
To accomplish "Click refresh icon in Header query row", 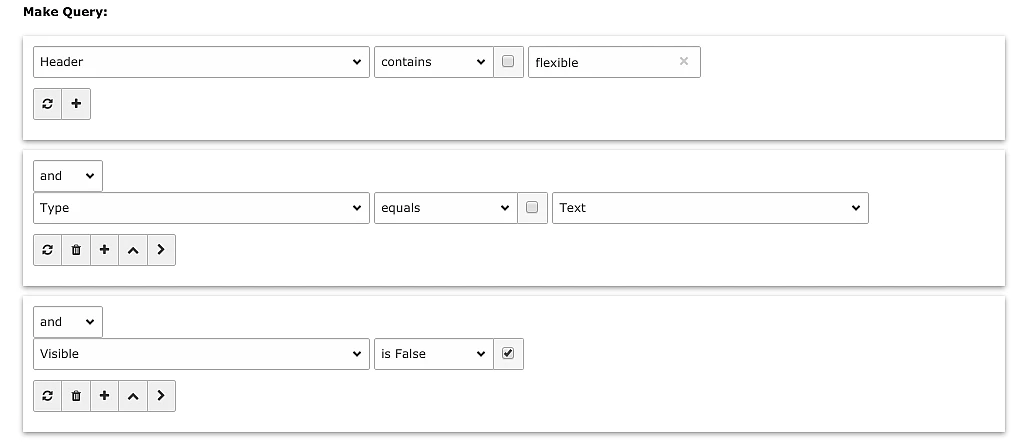I will click(x=48, y=104).
